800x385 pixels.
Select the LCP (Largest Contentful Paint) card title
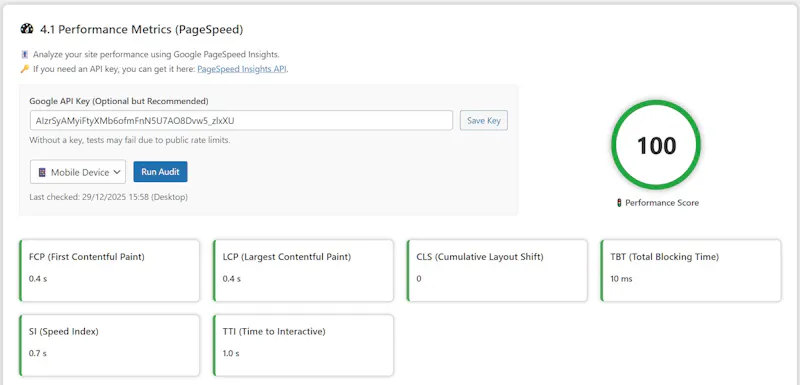click(287, 257)
